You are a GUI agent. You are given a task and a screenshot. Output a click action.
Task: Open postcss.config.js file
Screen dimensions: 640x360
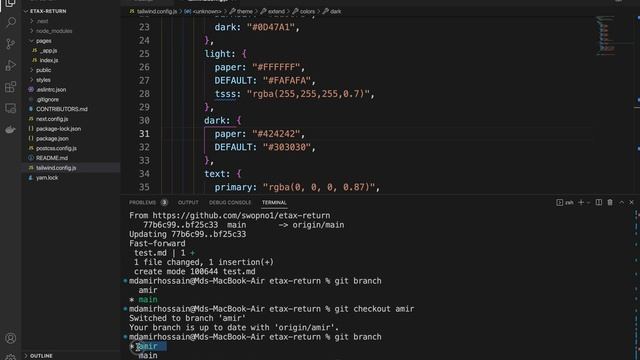[x=56, y=149]
